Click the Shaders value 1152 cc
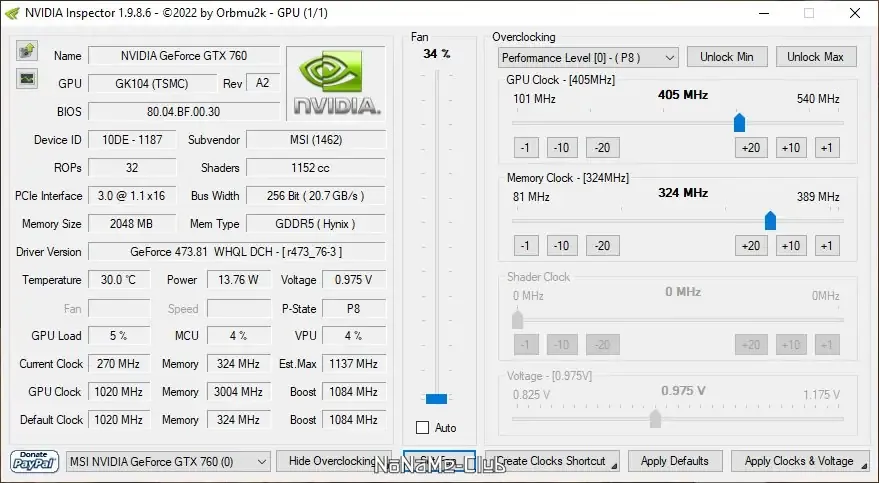 (x=316, y=168)
